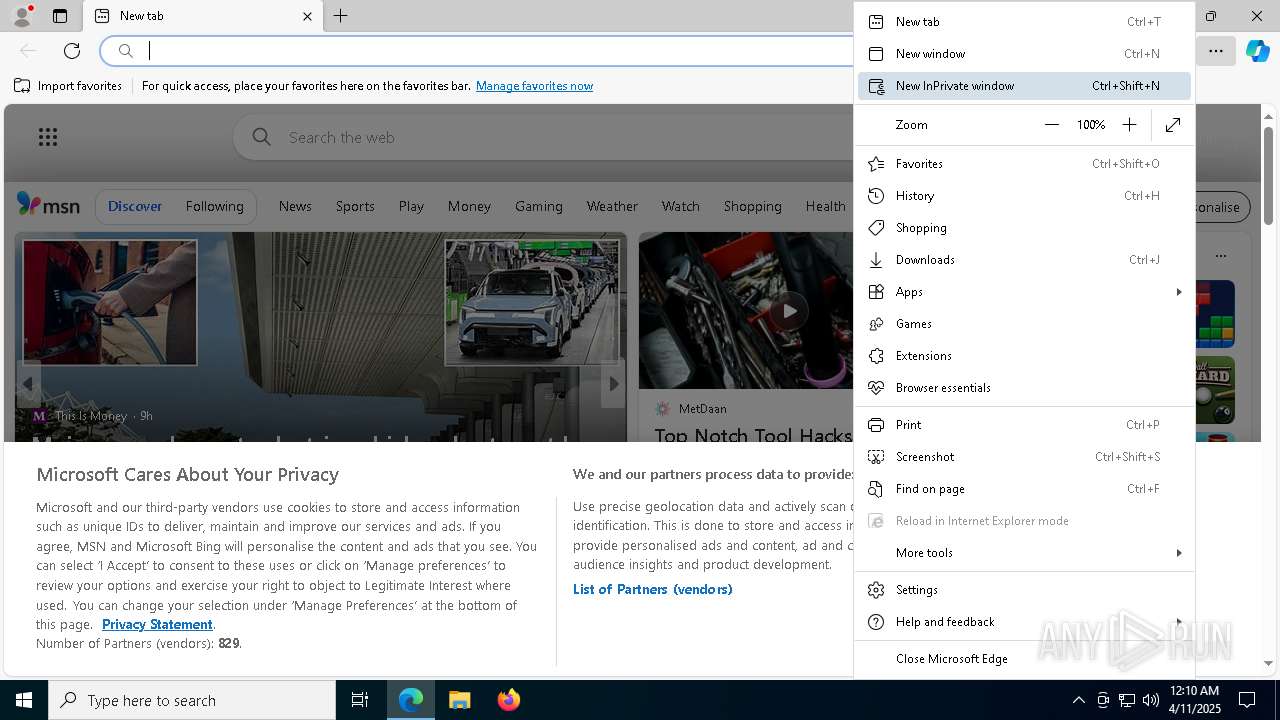
Task: Refresh the page
Action: point(72,51)
